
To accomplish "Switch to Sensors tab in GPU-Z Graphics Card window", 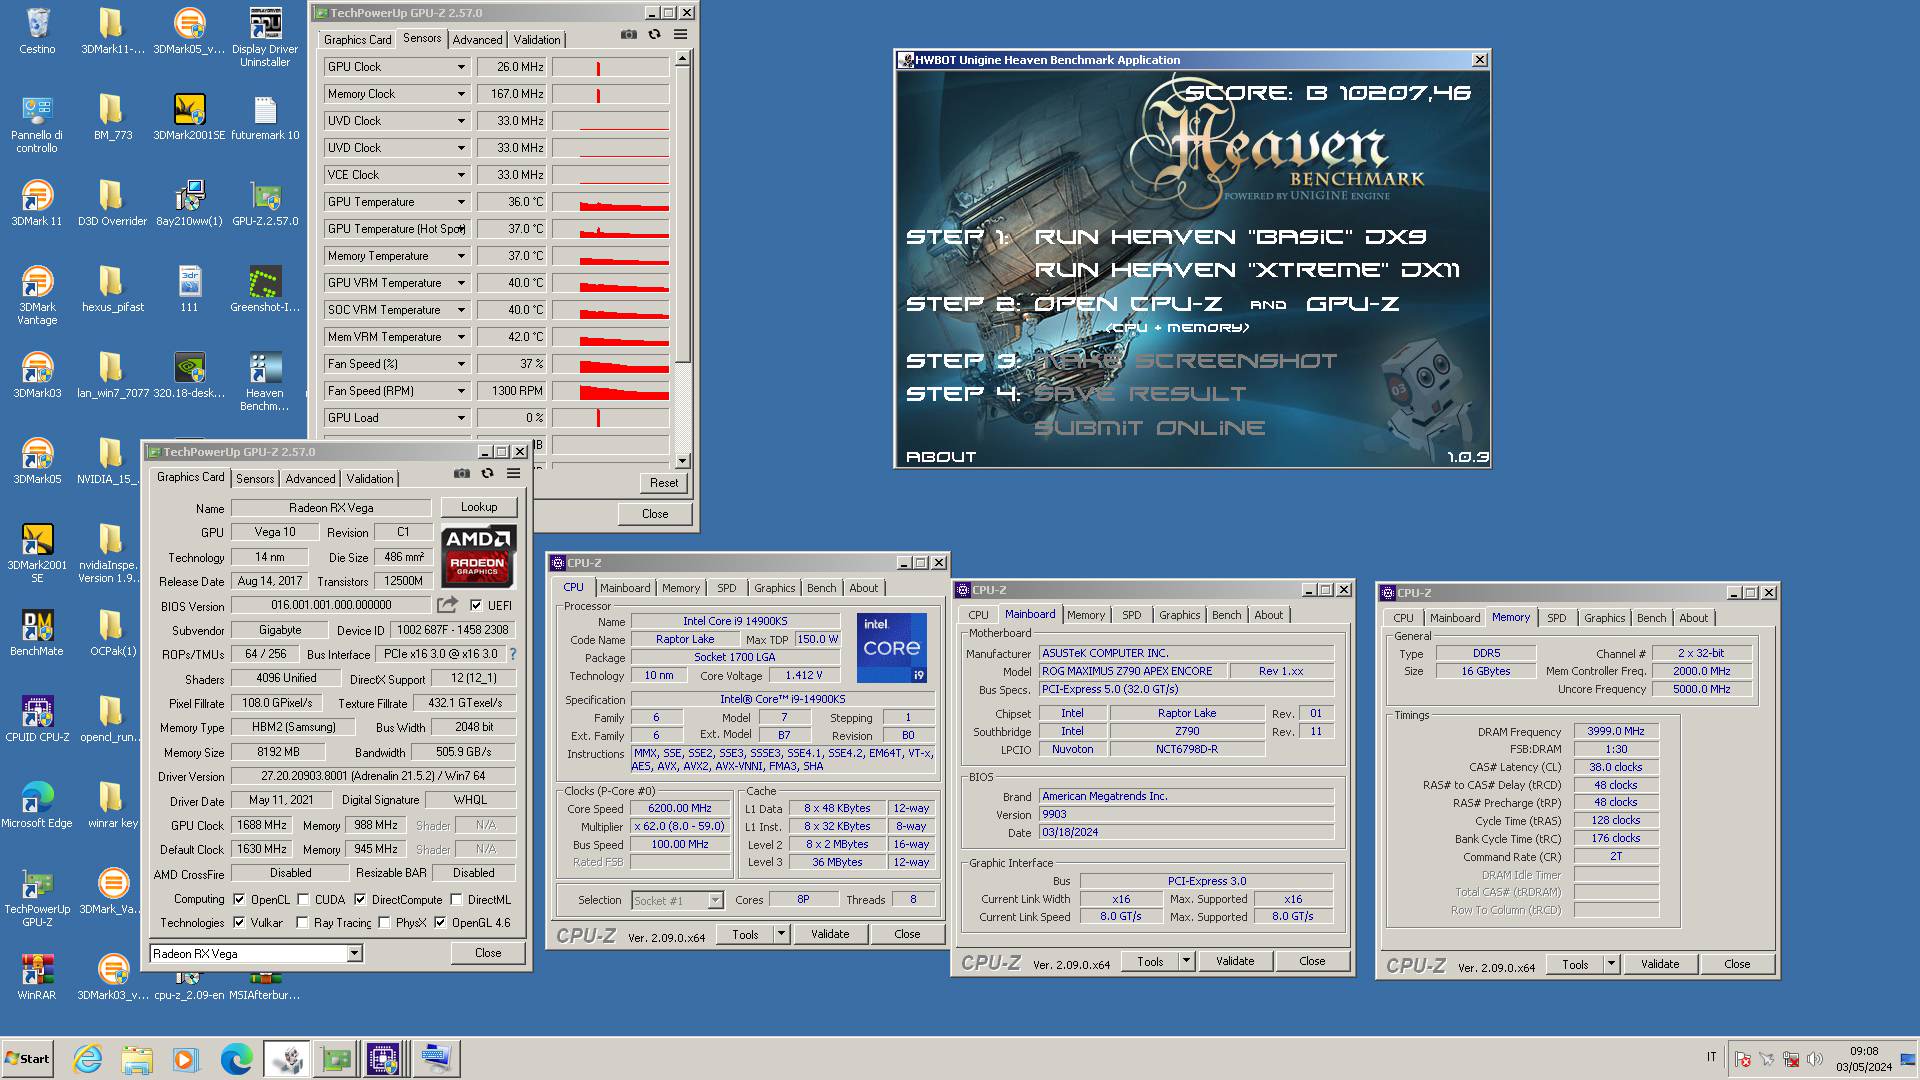I will click(x=255, y=479).
